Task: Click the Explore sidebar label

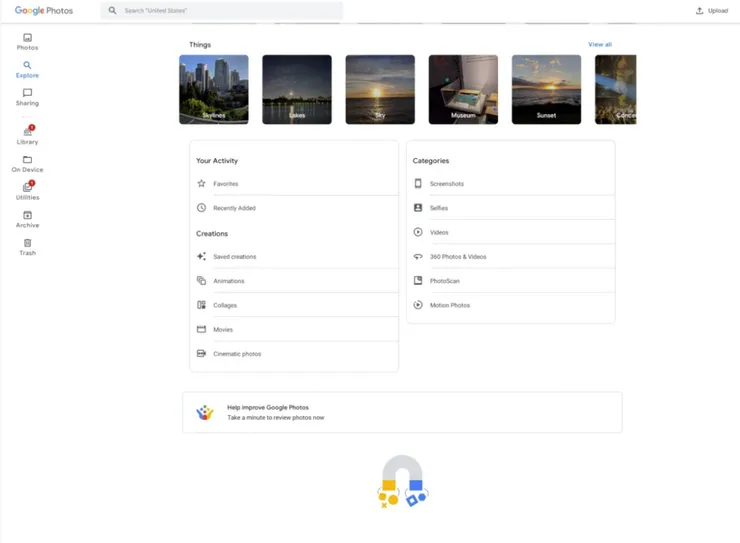Action: coord(27,75)
